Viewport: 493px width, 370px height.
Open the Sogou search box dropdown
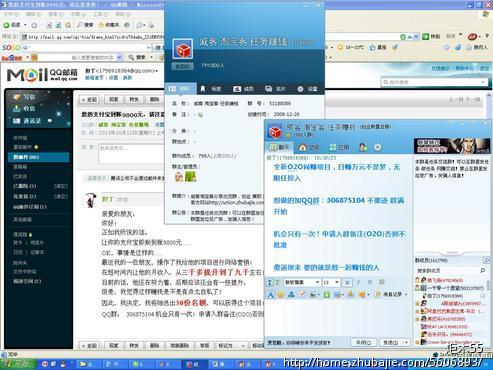[149, 47]
